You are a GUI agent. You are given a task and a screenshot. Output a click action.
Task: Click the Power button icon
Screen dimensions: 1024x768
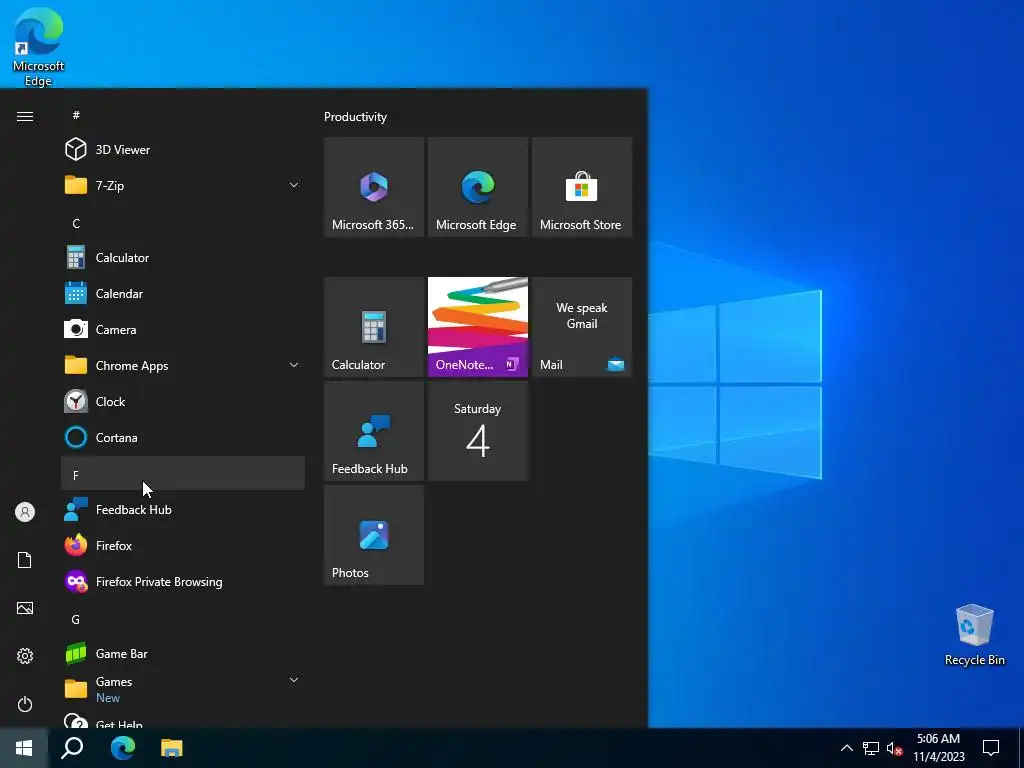[25, 704]
